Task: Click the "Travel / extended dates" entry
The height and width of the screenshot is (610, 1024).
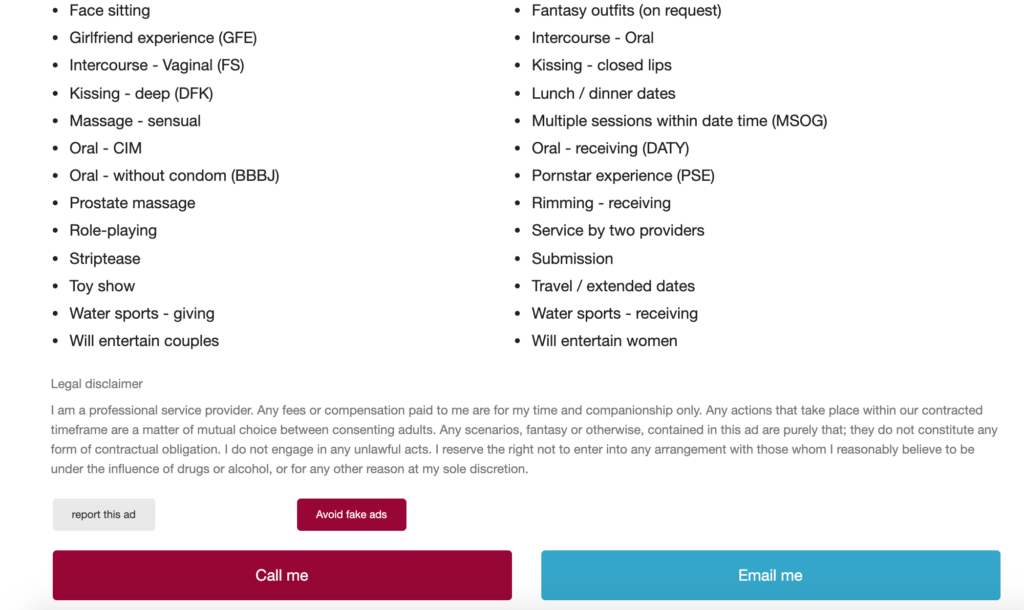Action: click(x=613, y=286)
